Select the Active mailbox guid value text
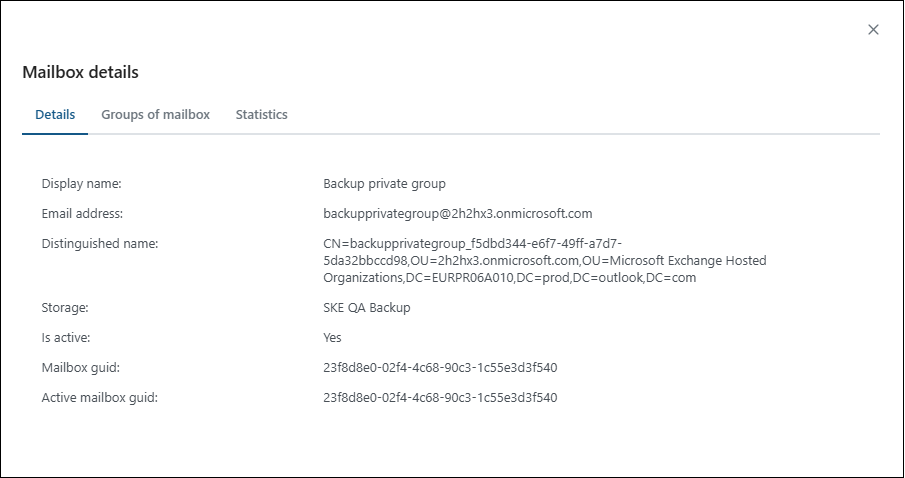 (x=440, y=398)
